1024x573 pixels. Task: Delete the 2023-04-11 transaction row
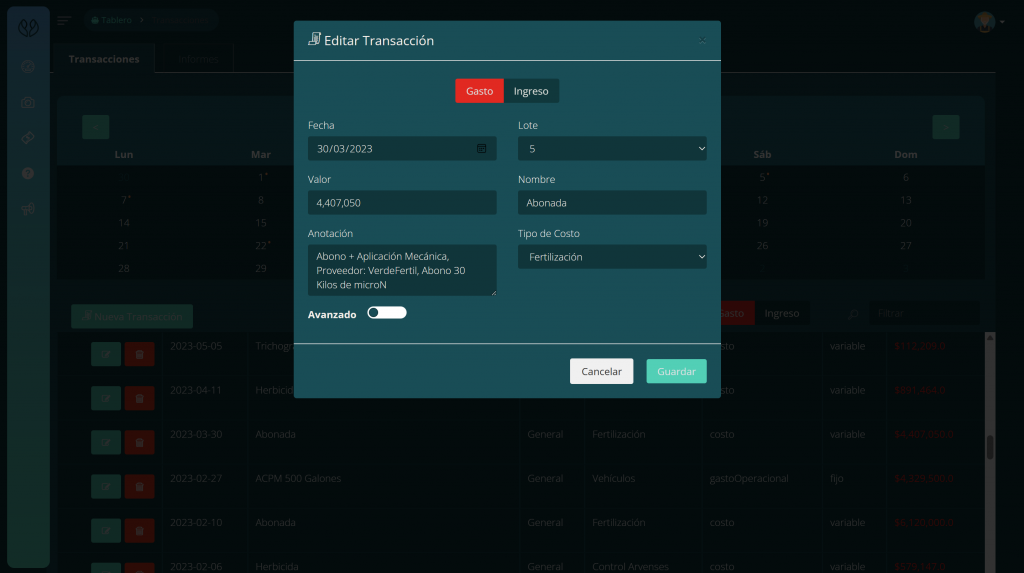(139, 398)
